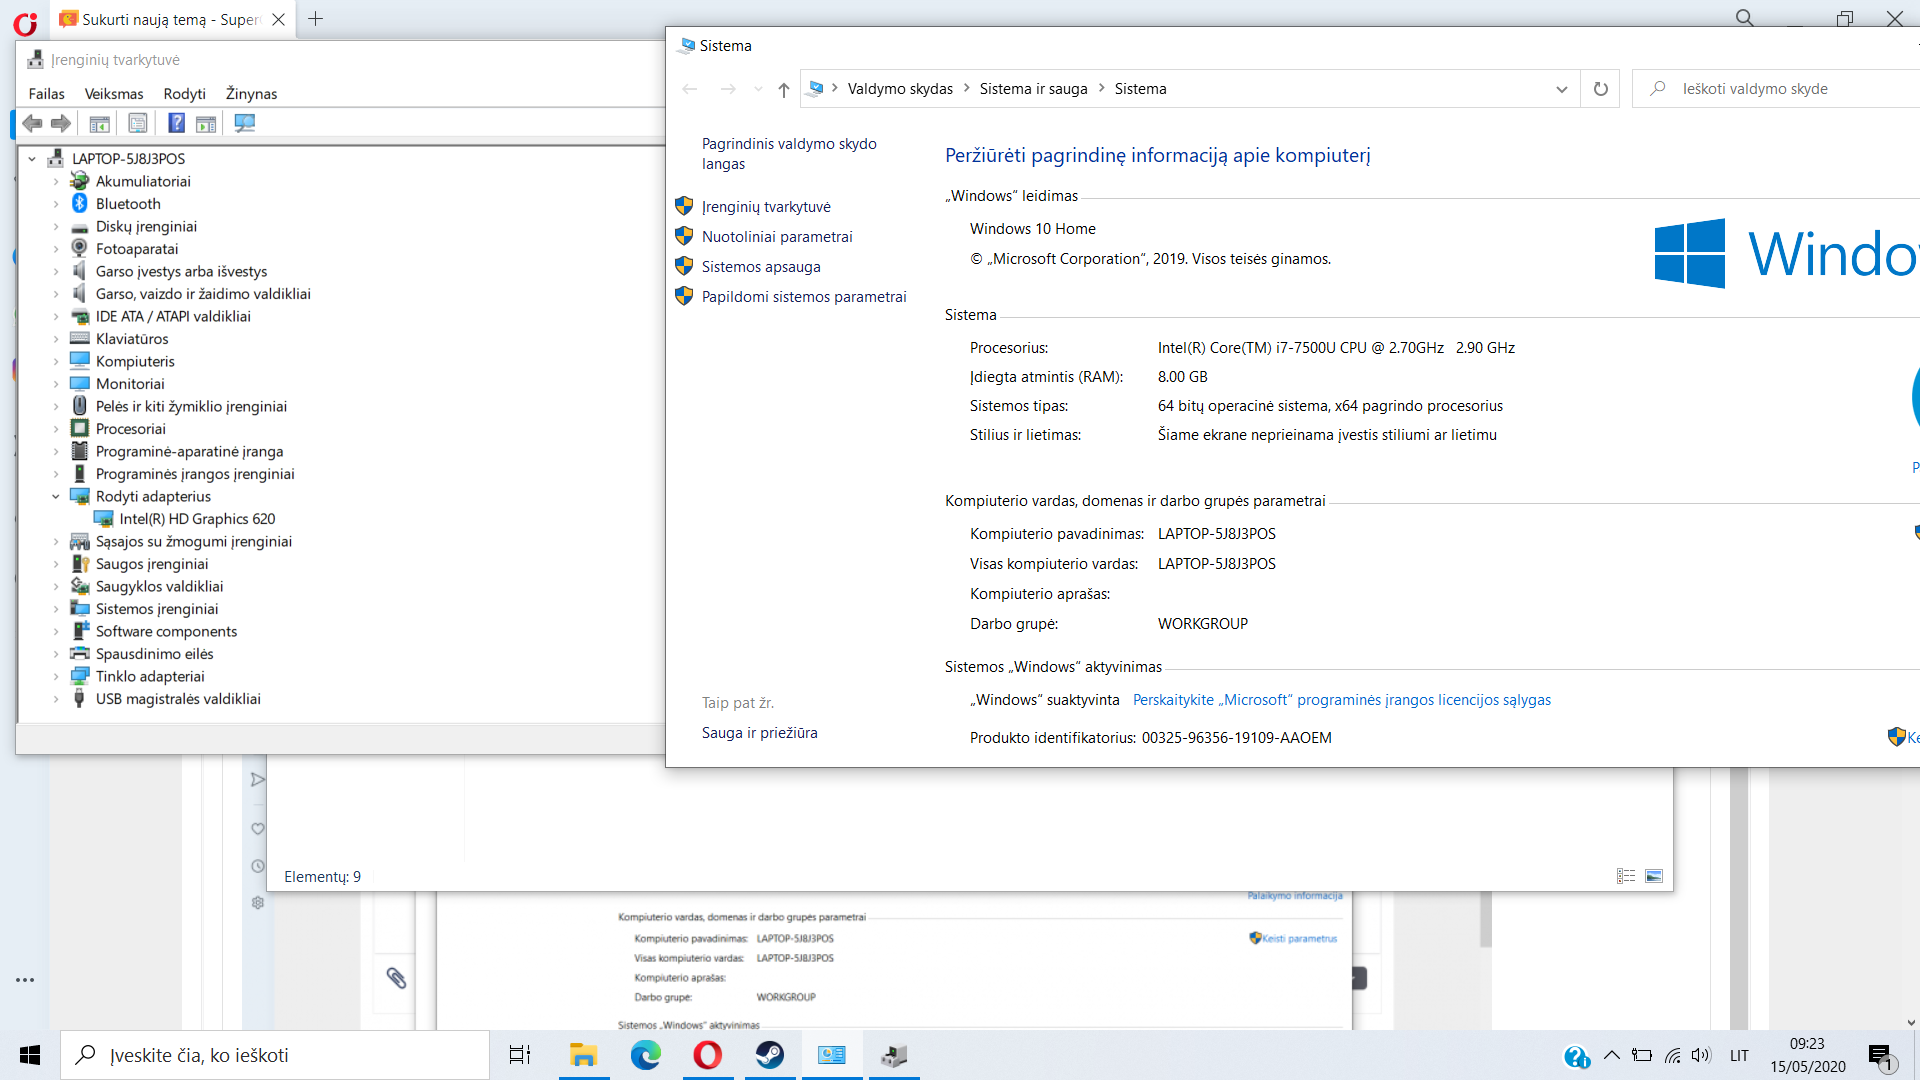This screenshot has width=1920, height=1080.
Task: Click the Bluetooth device category icon
Action: pyautogui.click(x=80, y=203)
